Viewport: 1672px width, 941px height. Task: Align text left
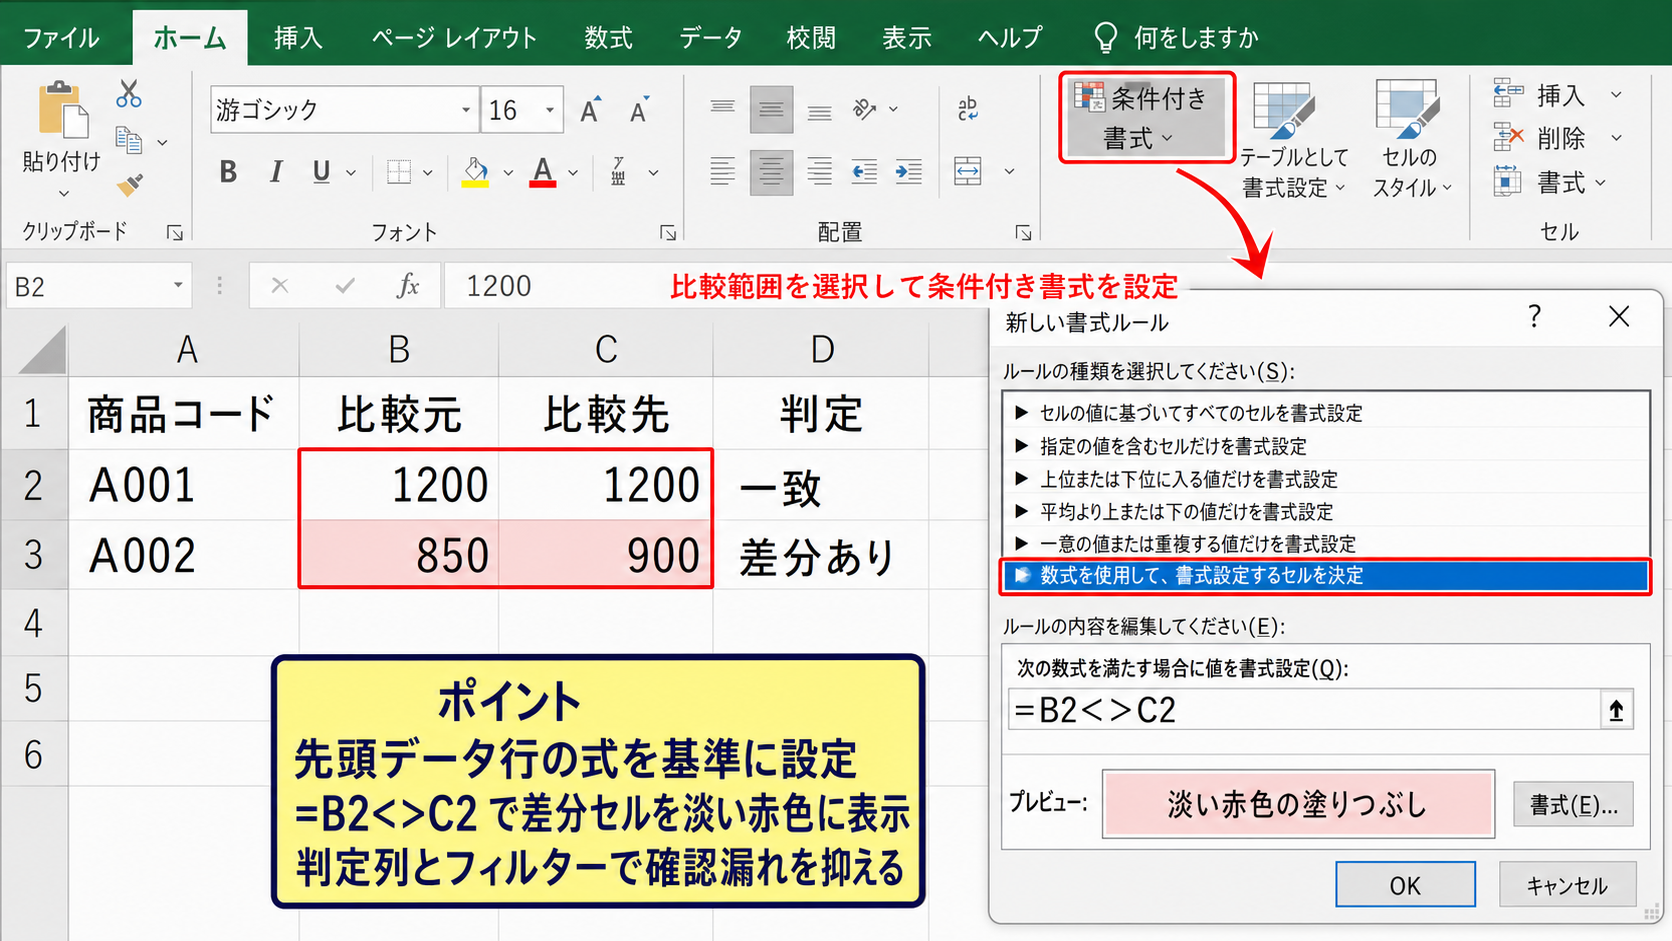tap(722, 172)
